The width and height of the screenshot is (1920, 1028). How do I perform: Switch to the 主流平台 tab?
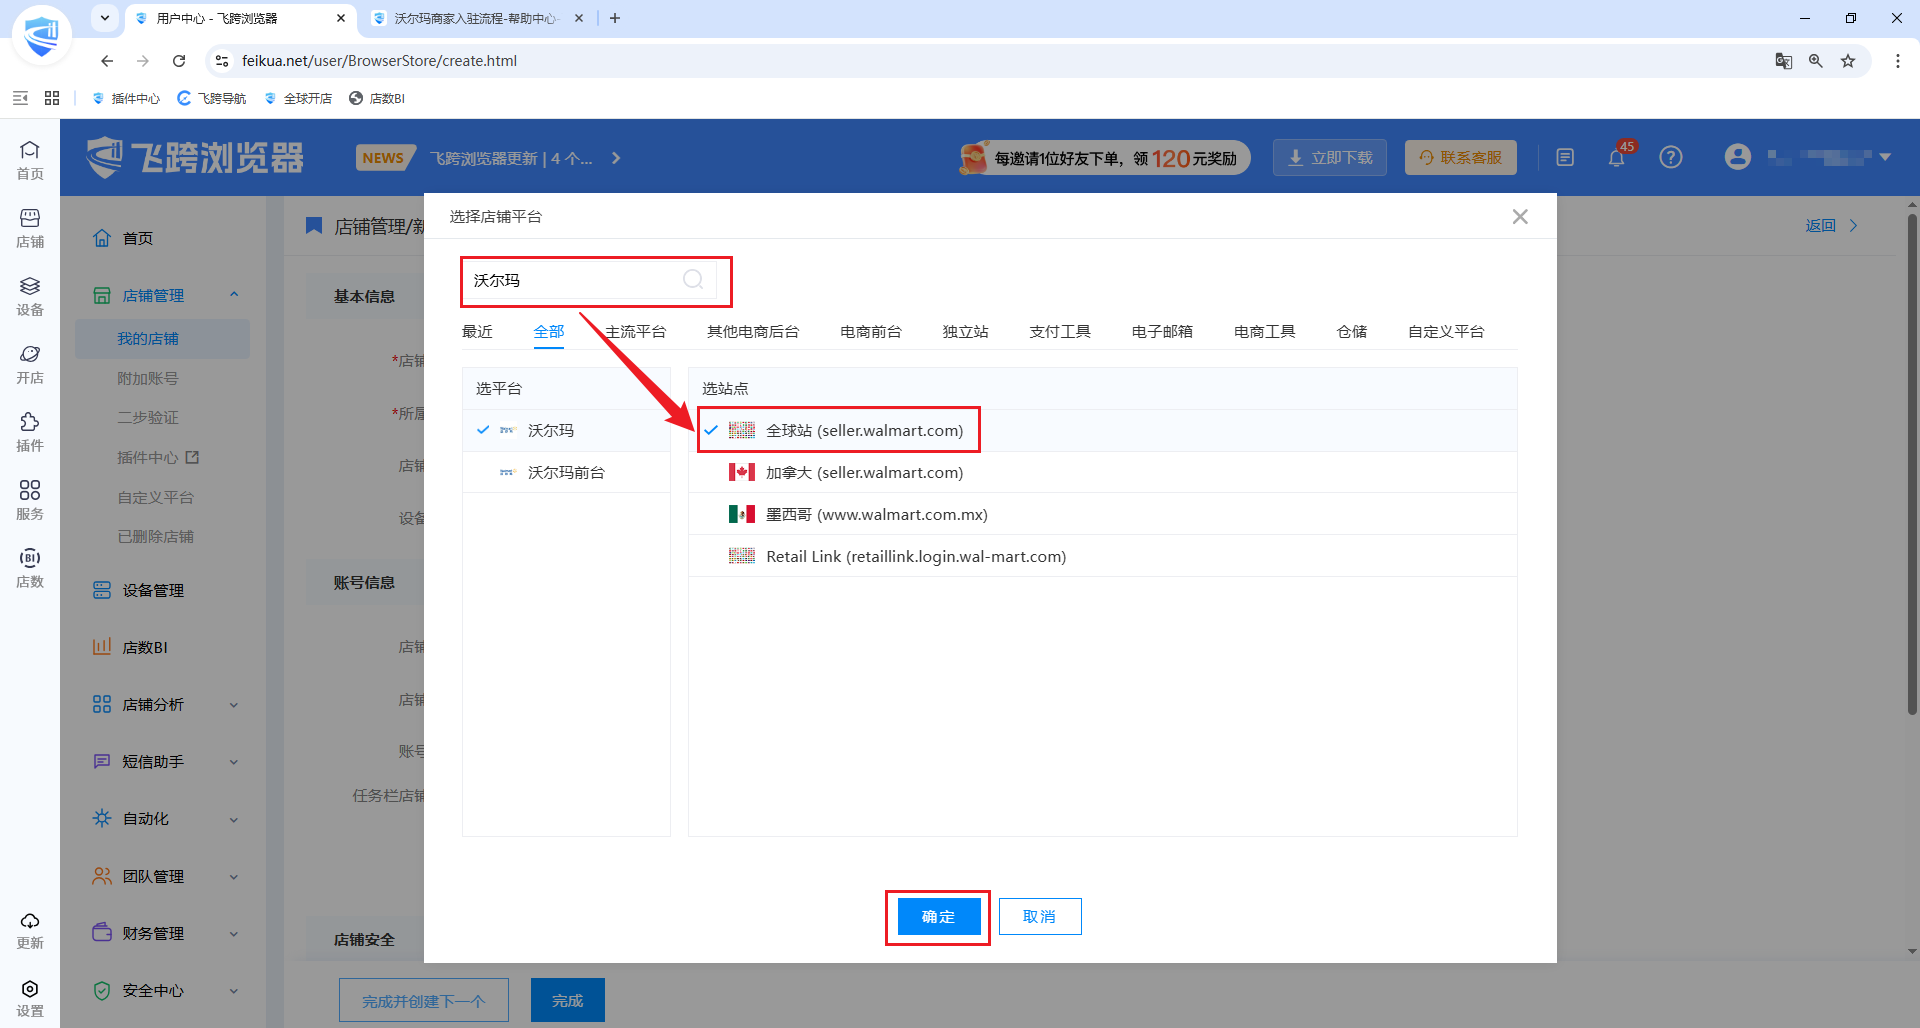click(636, 331)
